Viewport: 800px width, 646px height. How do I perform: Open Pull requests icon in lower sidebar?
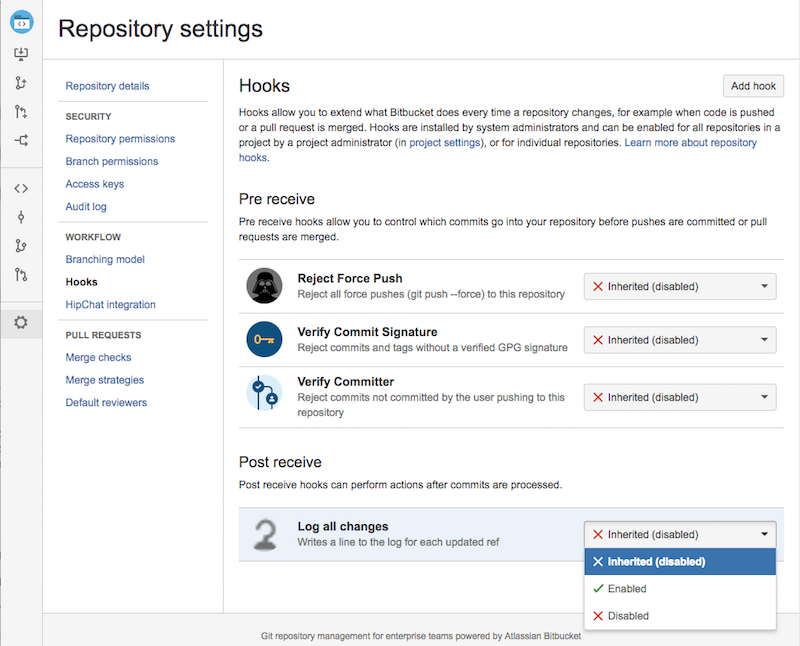coord(21,275)
